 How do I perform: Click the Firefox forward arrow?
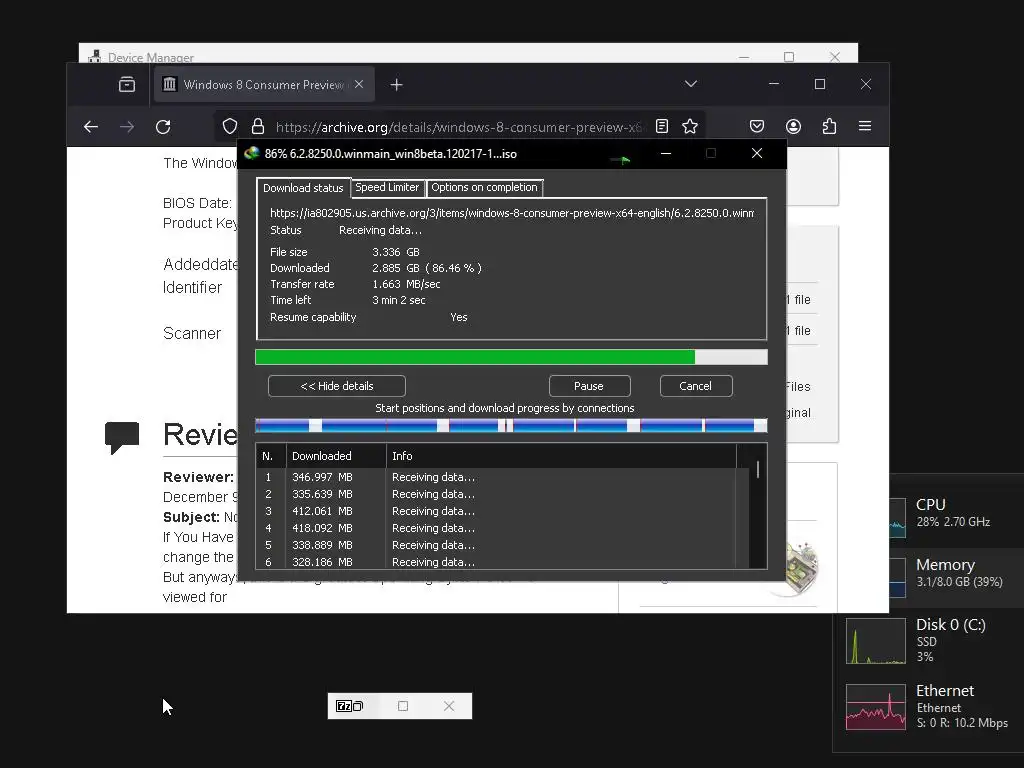(x=127, y=127)
